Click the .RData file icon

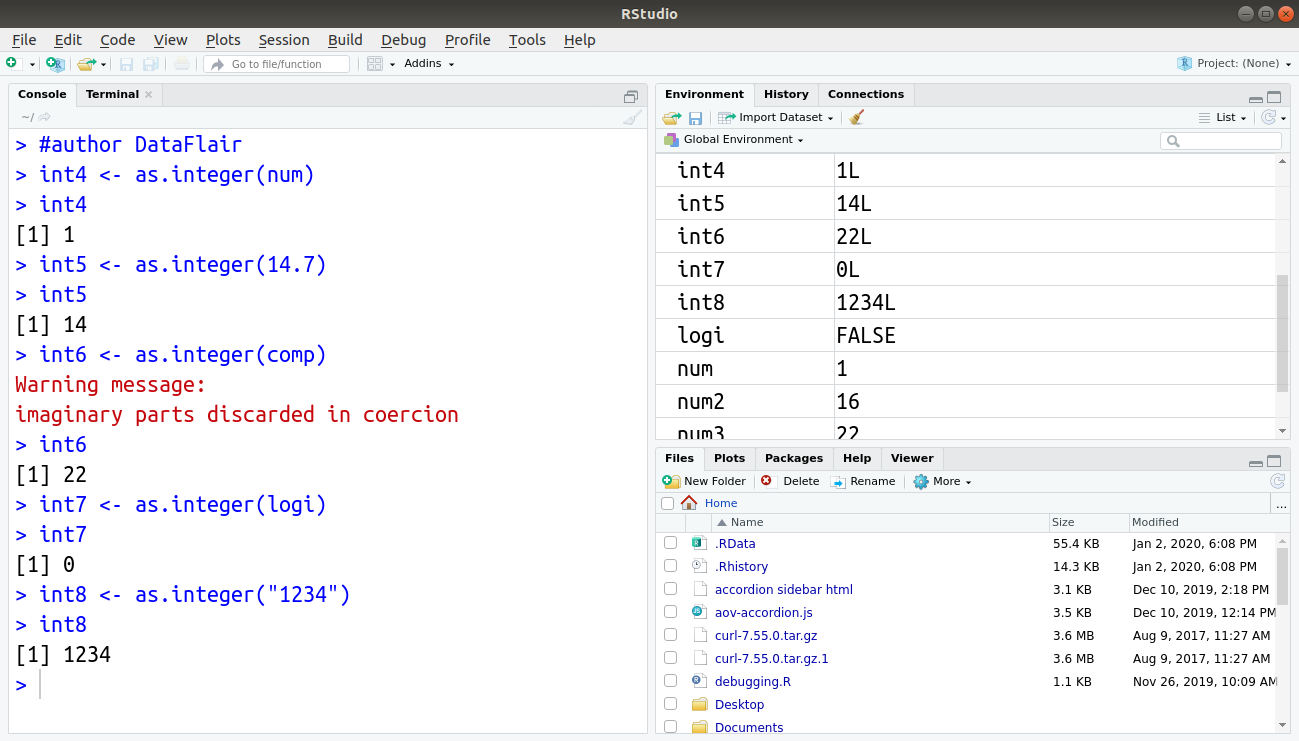tap(699, 543)
